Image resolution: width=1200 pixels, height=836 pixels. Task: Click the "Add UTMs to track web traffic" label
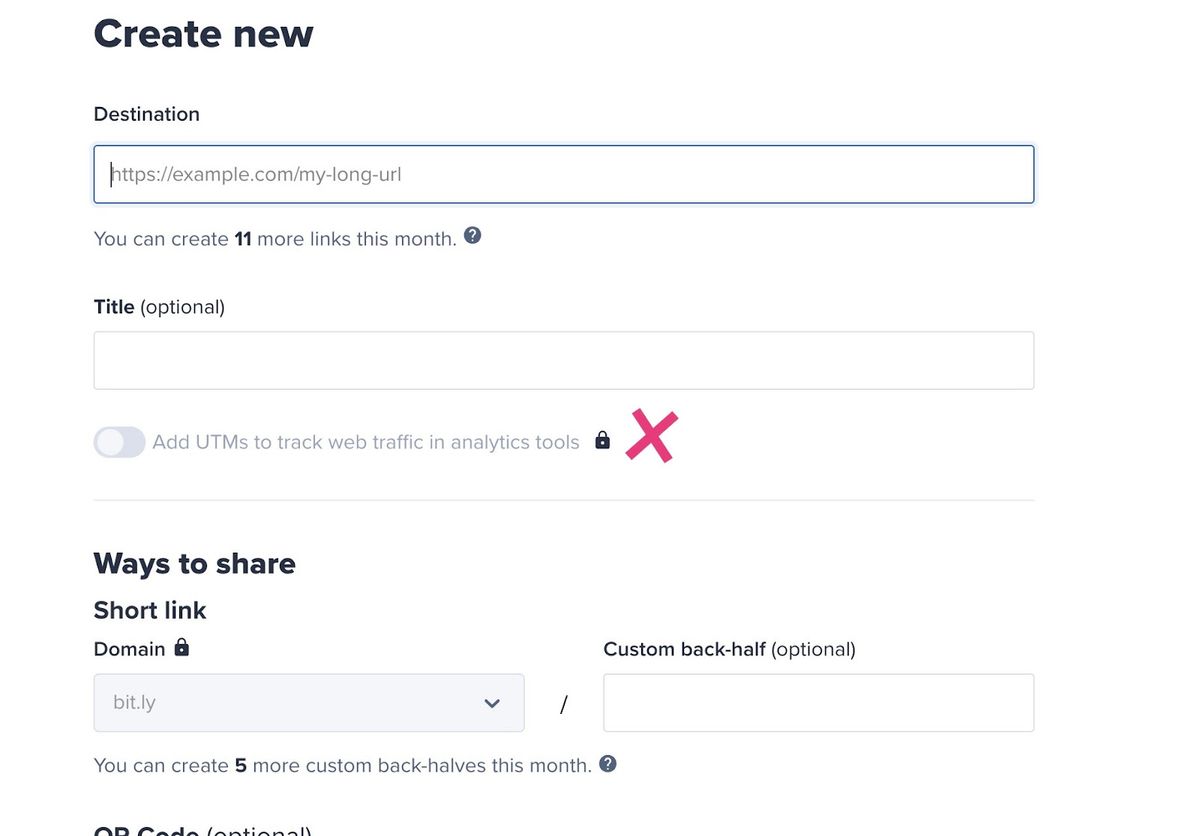pyautogui.click(x=366, y=442)
